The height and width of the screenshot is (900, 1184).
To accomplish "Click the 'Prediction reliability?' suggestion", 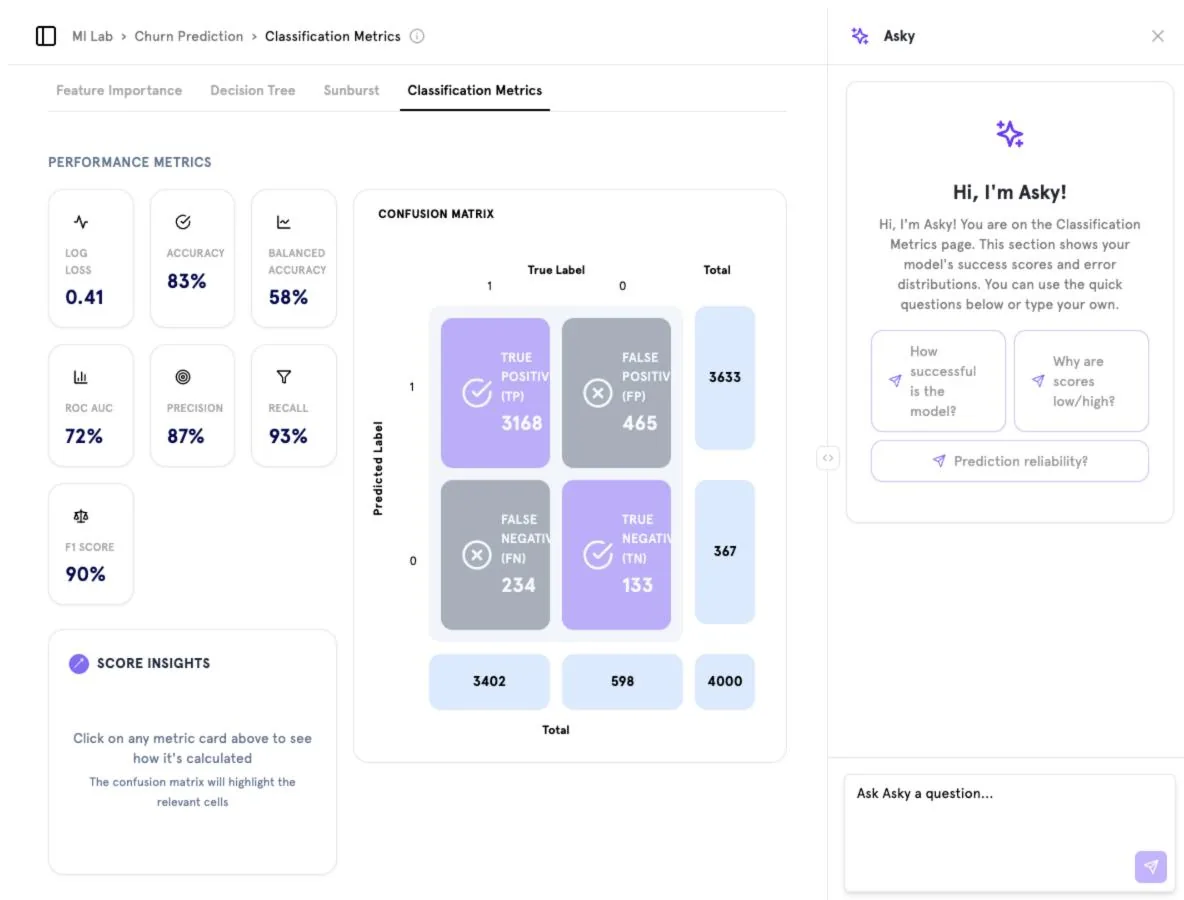I will 1010,461.
